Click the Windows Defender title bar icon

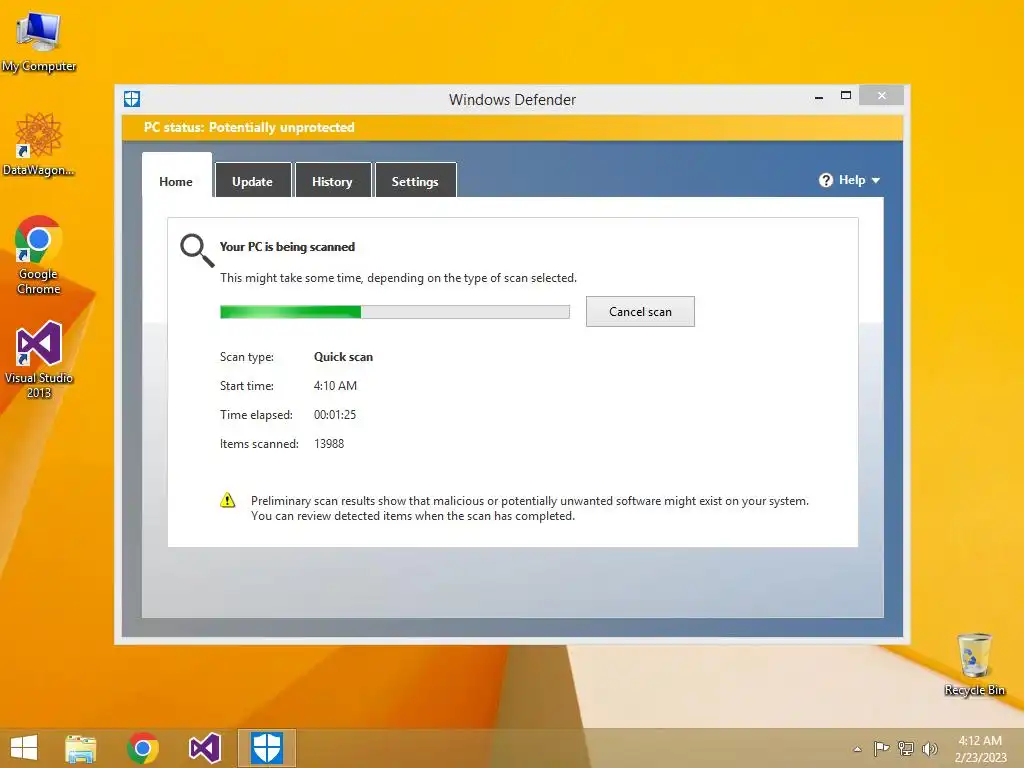tap(132, 99)
